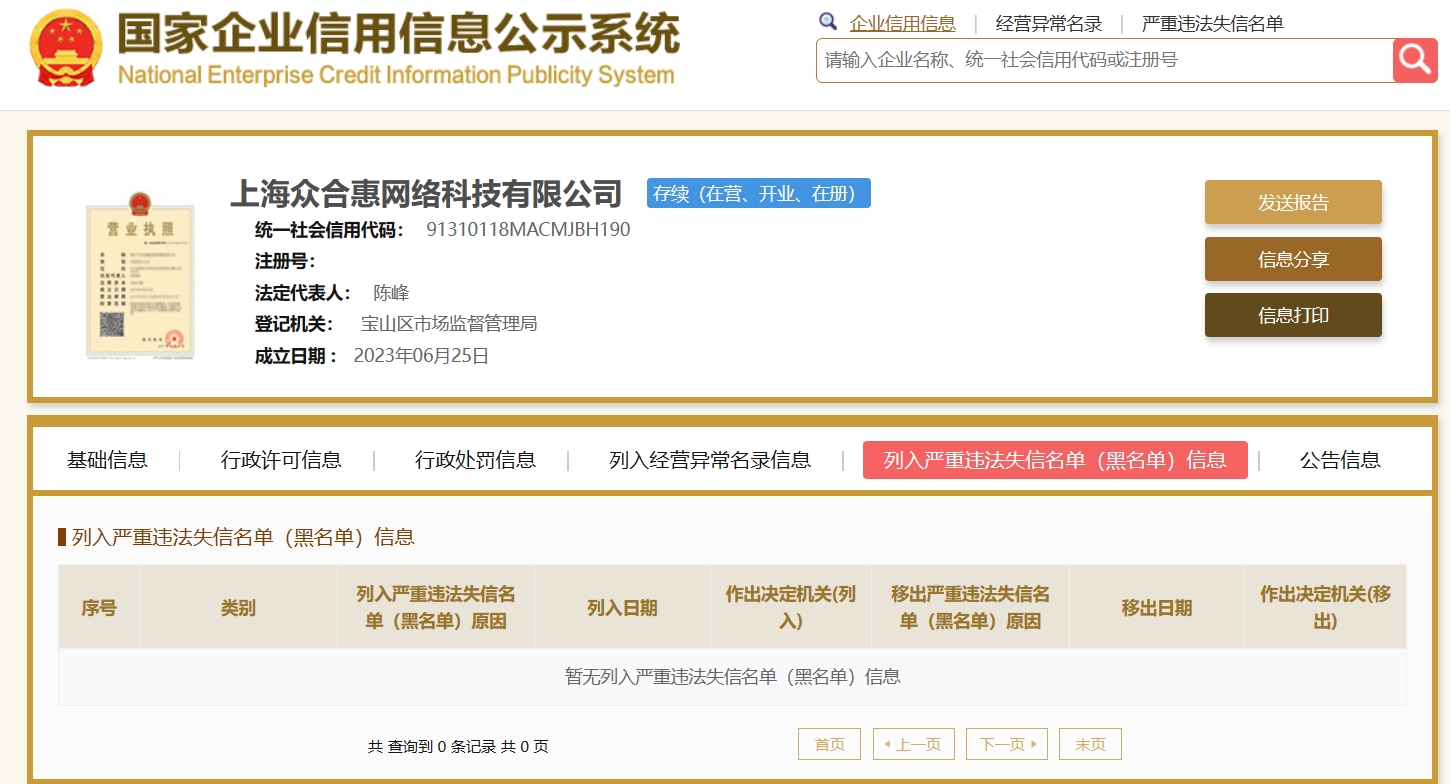Click the registrar 宝山区市场监督管理局
This screenshot has width=1450, height=784.
(x=449, y=324)
